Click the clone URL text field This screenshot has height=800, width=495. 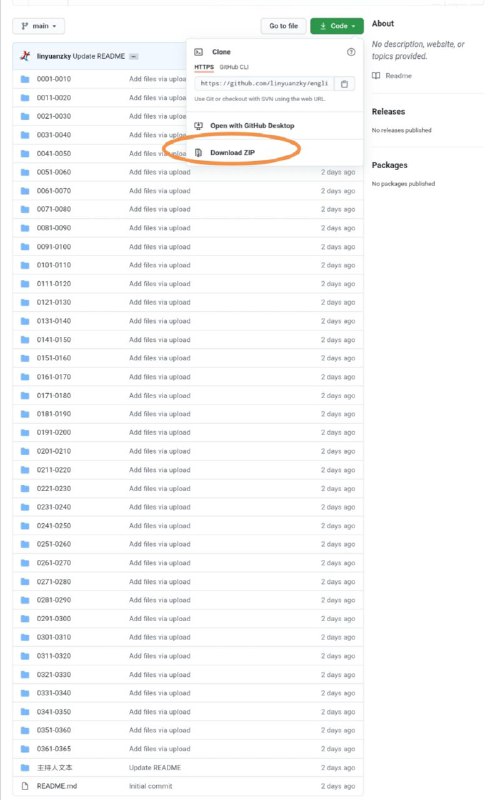tap(264, 84)
